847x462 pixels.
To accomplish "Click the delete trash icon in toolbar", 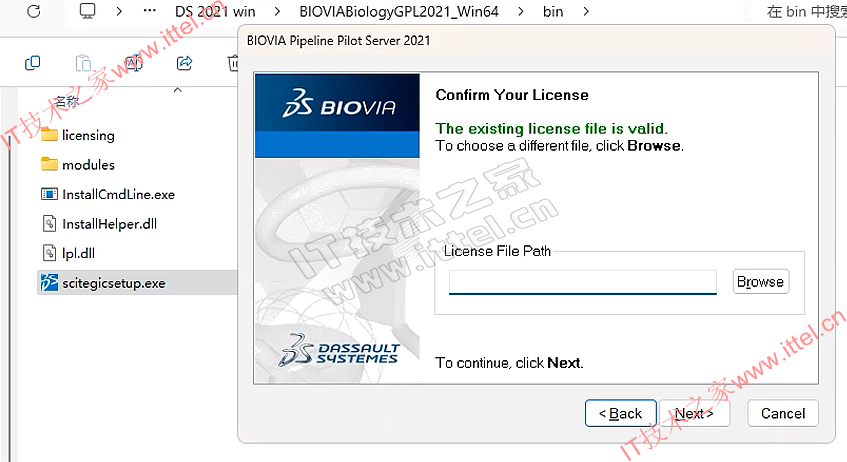I will pyautogui.click(x=233, y=63).
